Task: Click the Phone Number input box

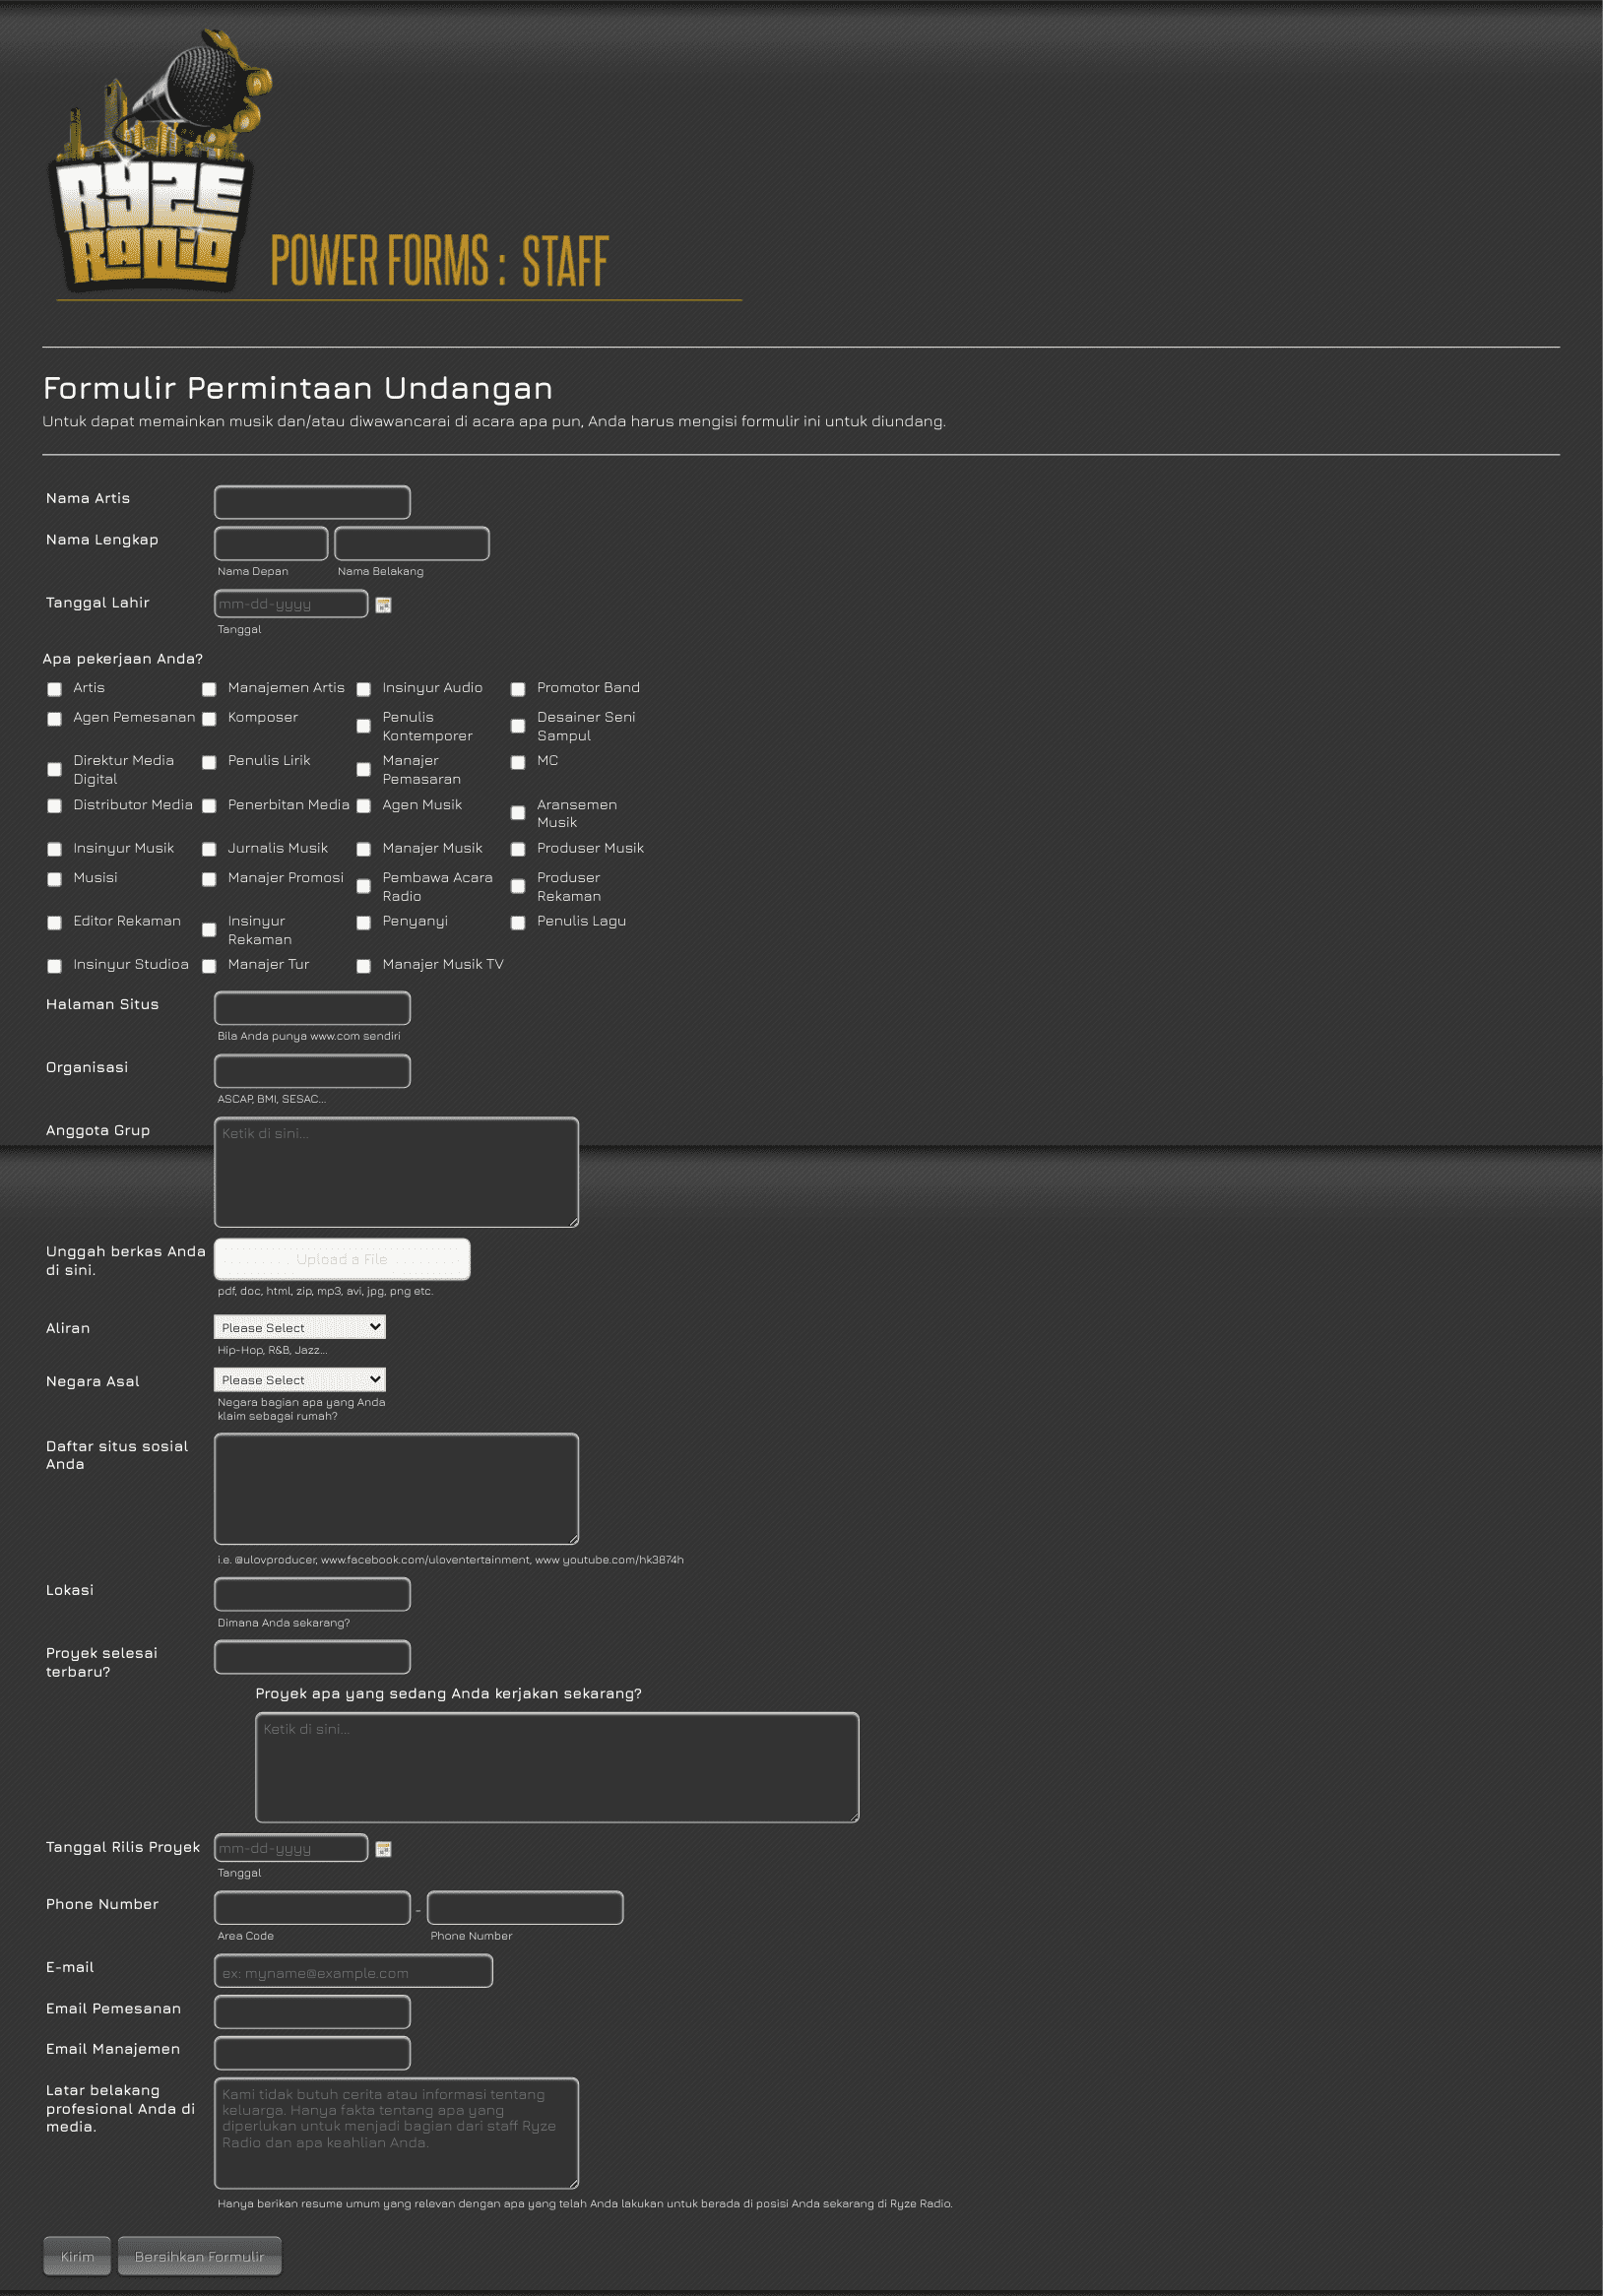Action: [x=525, y=1908]
